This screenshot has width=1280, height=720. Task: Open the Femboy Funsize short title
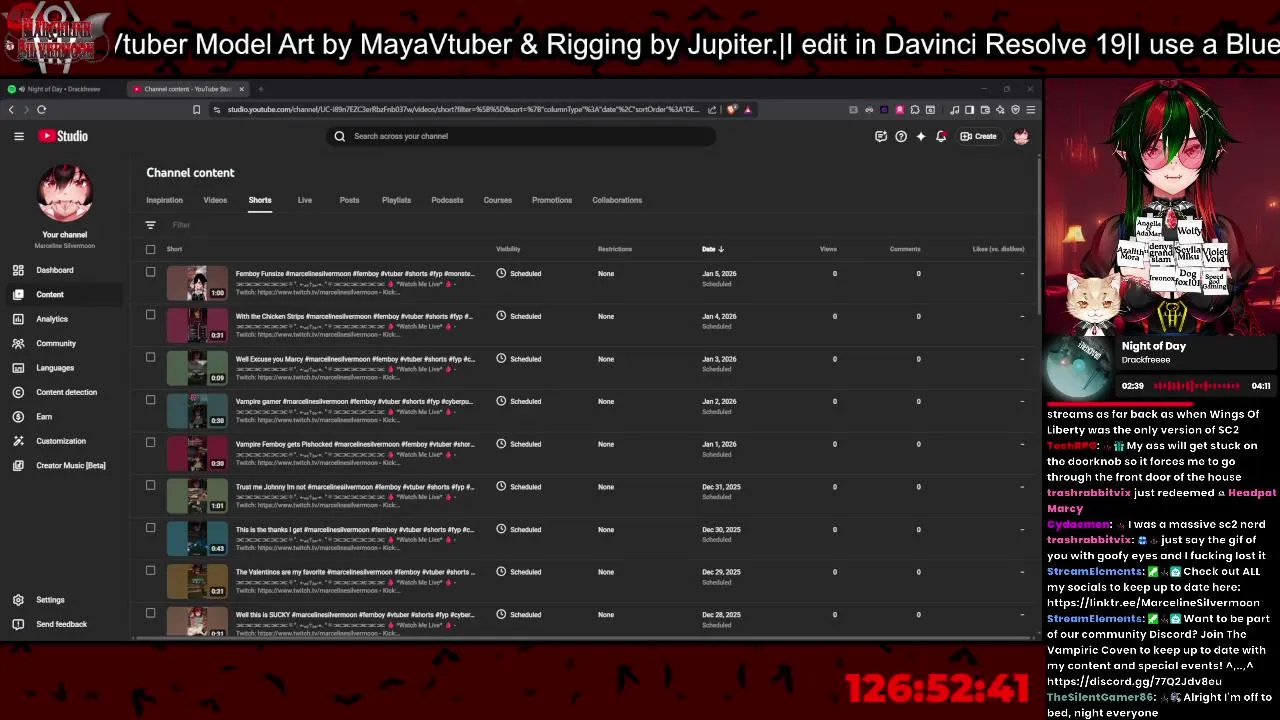355,273
